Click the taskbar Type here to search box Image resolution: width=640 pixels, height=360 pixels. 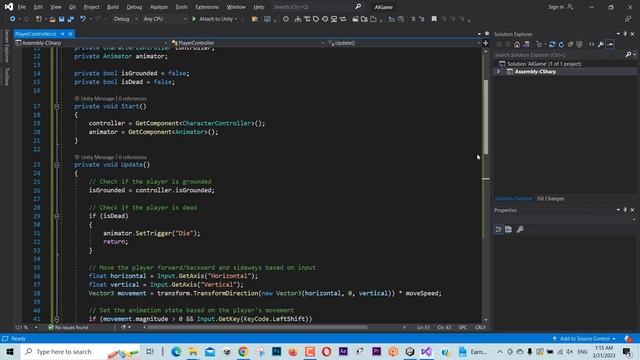tap(80, 351)
